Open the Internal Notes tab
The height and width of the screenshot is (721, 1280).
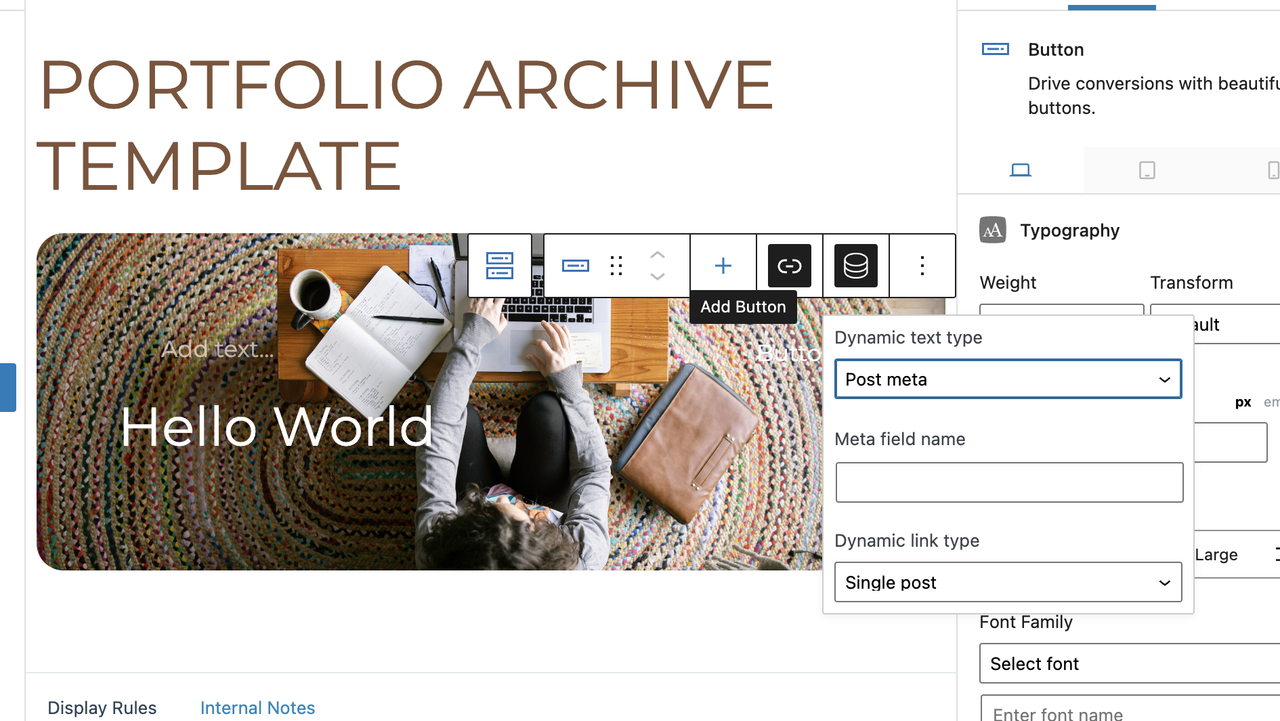(x=257, y=707)
